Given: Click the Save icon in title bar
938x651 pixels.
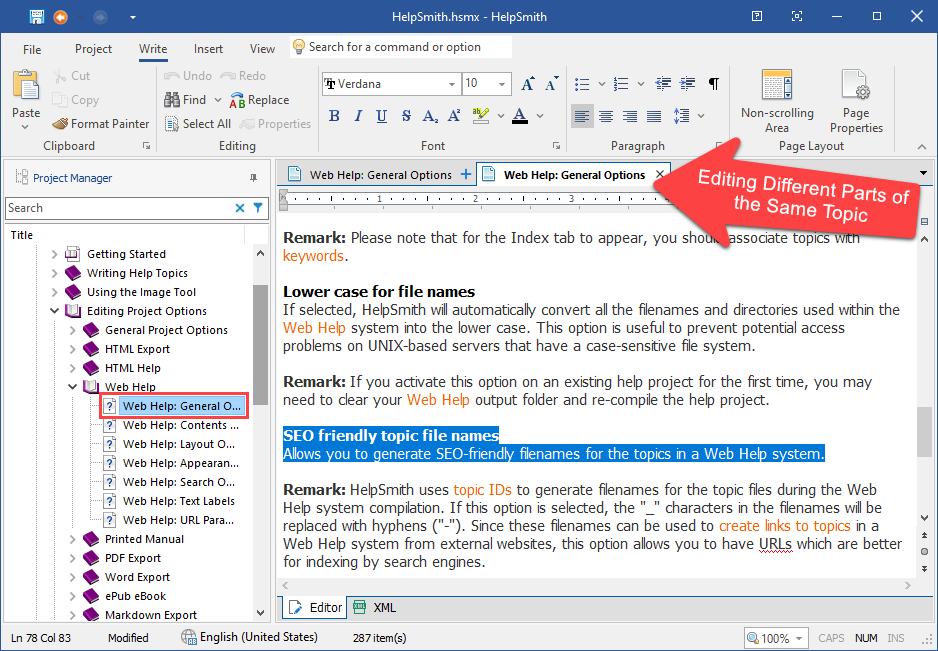Looking at the screenshot, I should click(x=37, y=17).
